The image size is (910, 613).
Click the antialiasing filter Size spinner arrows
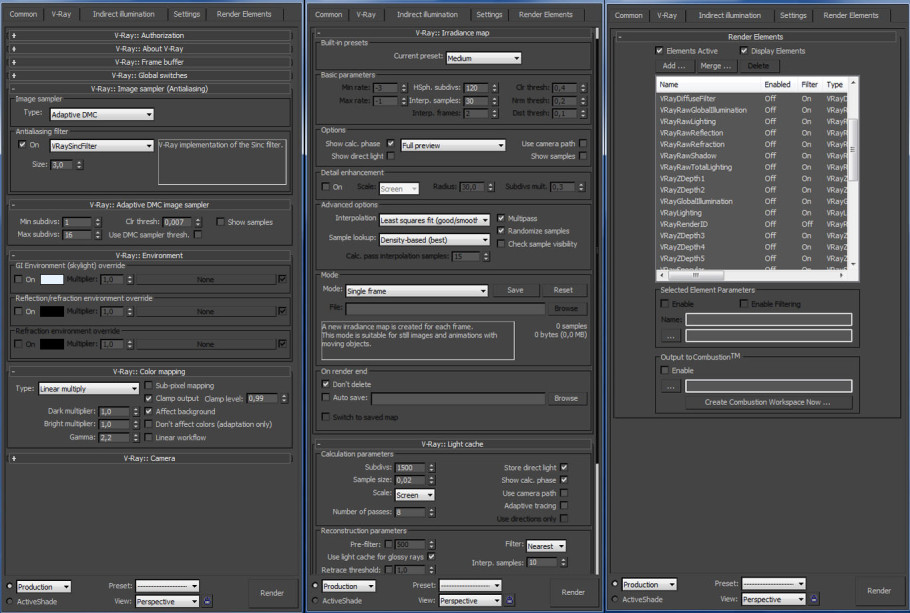80,165
